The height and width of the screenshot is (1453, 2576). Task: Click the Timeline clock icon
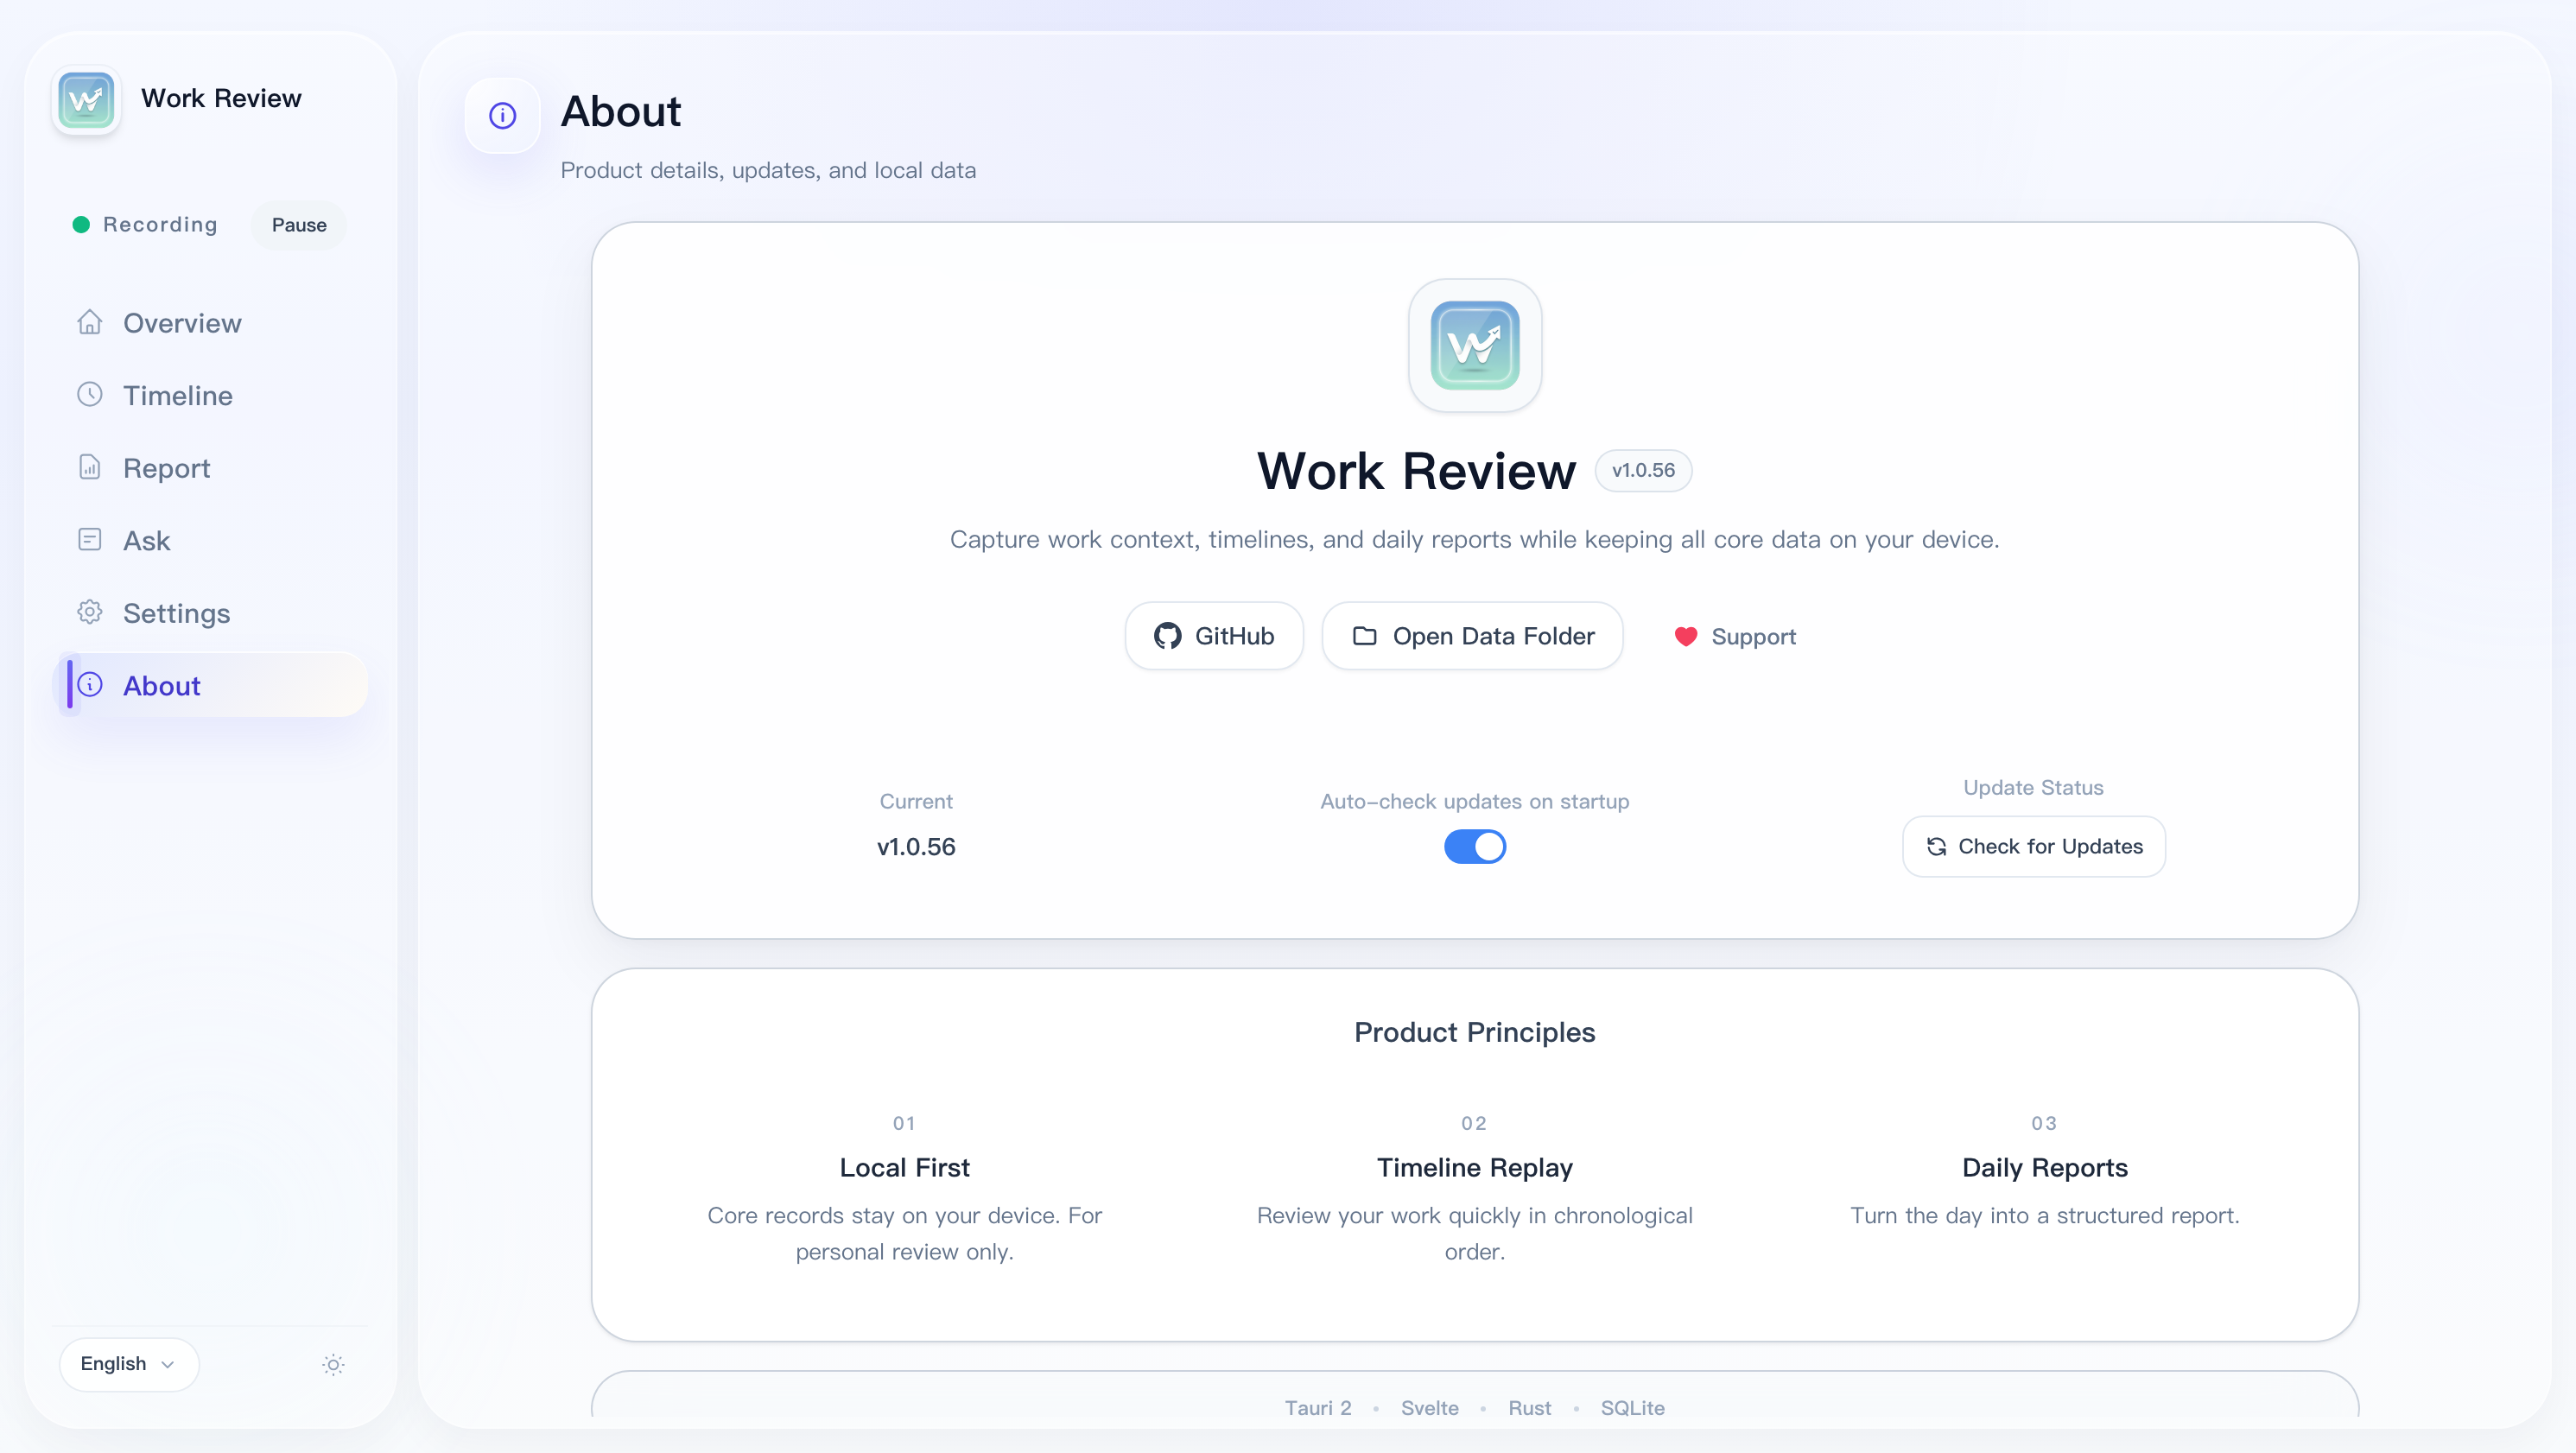coord(90,394)
